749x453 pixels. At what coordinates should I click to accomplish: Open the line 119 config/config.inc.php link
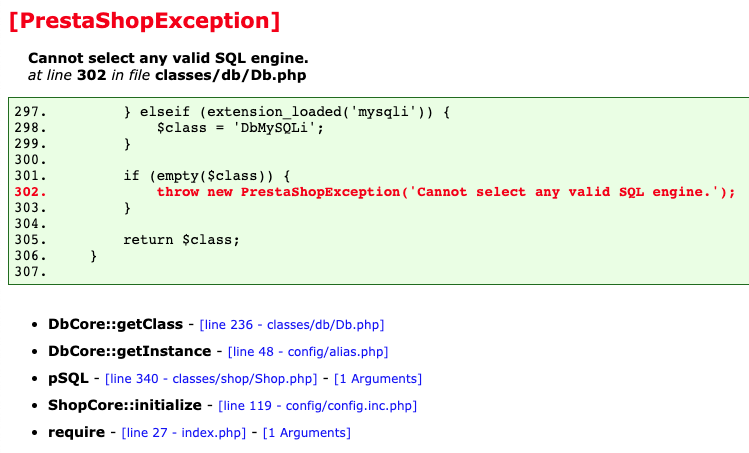pyautogui.click(x=318, y=406)
